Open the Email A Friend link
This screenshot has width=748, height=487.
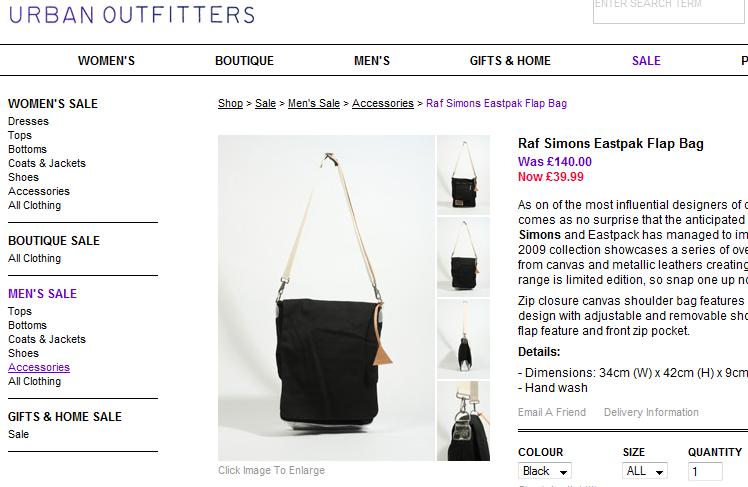(552, 412)
